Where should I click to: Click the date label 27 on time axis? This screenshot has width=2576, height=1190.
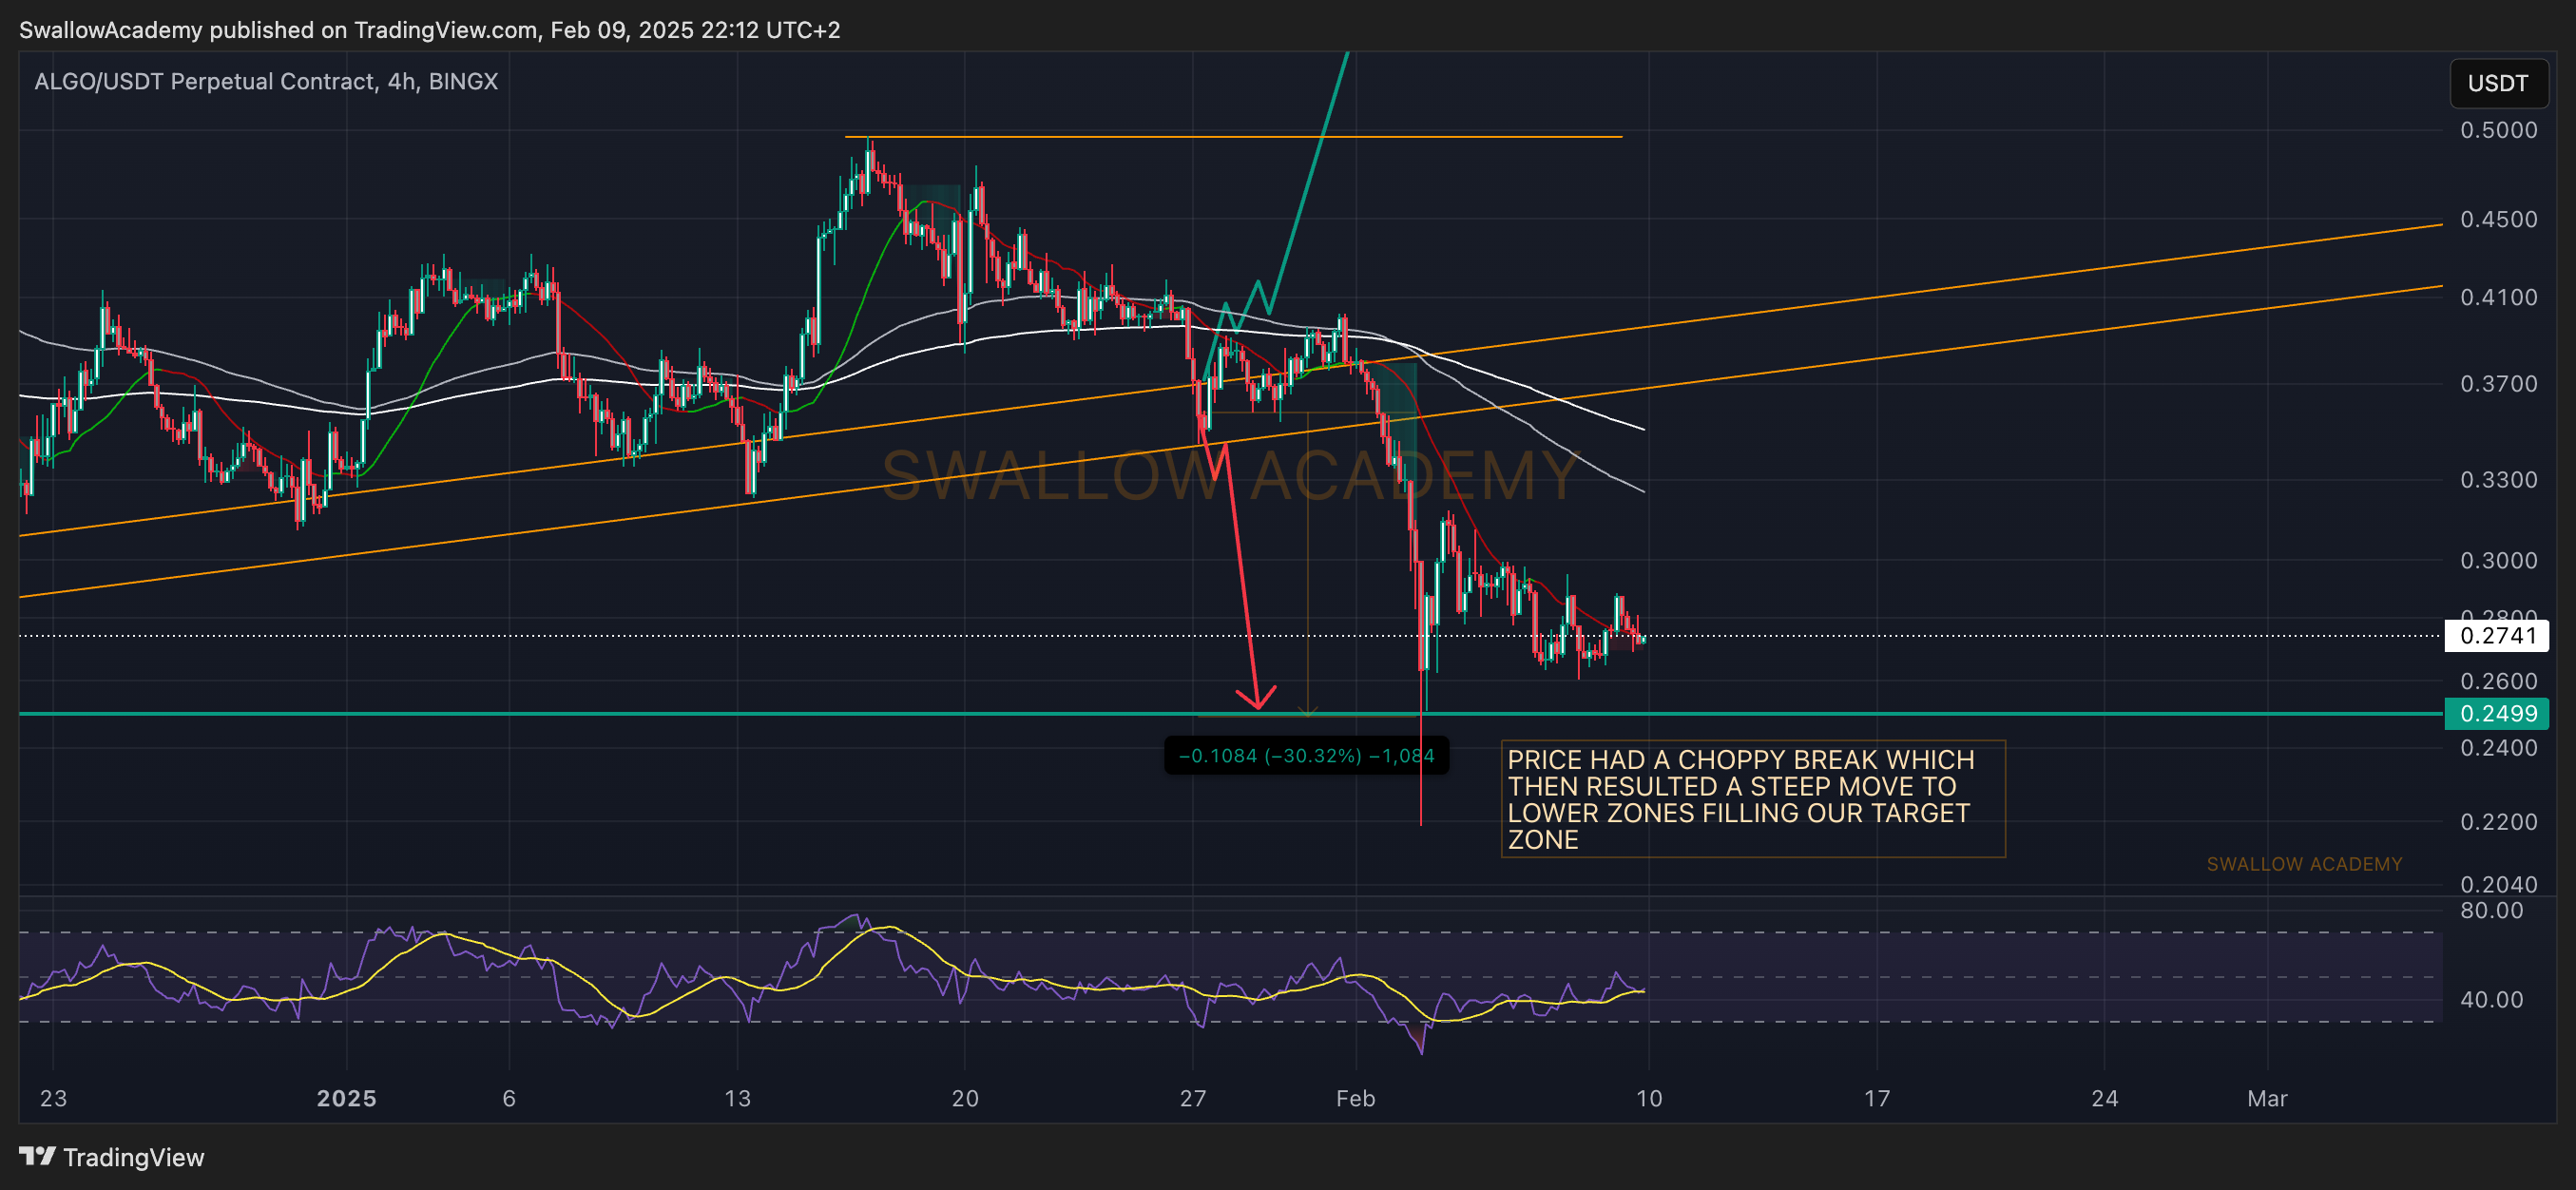coord(1193,1098)
